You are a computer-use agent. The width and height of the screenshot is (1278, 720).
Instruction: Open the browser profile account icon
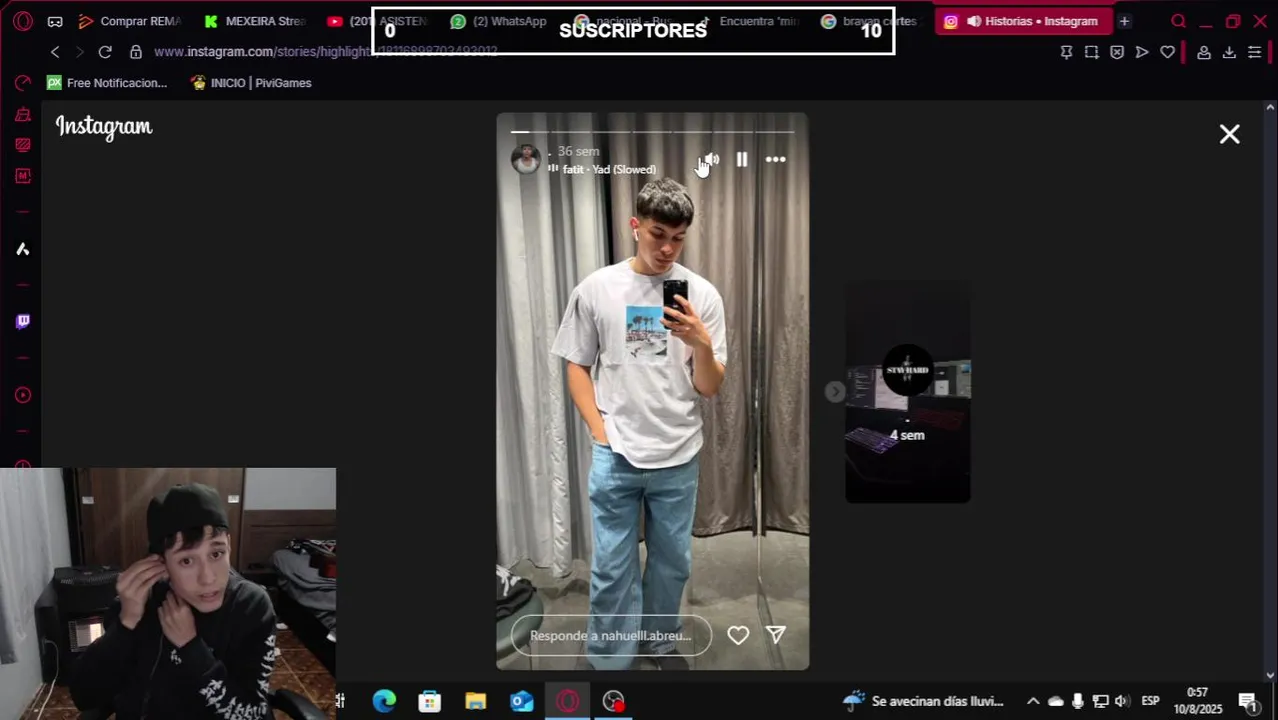(x=1204, y=52)
